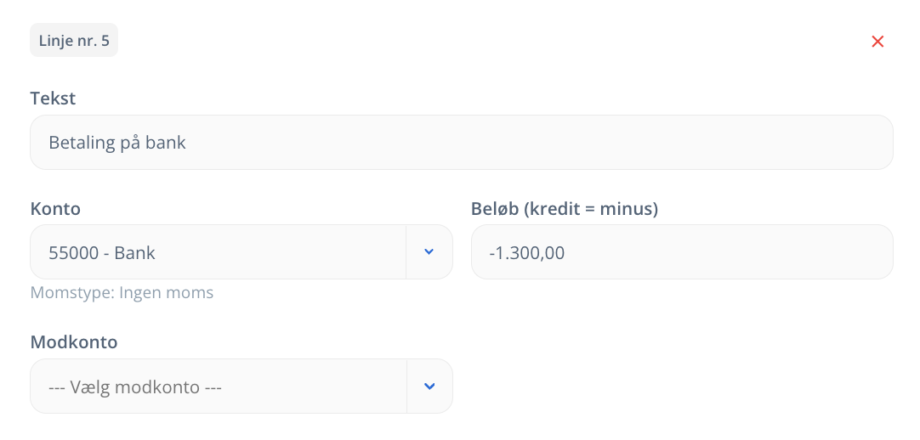This screenshot has height=440, width=920.
Task: Open the Konto account selector
Action: pos(241,252)
